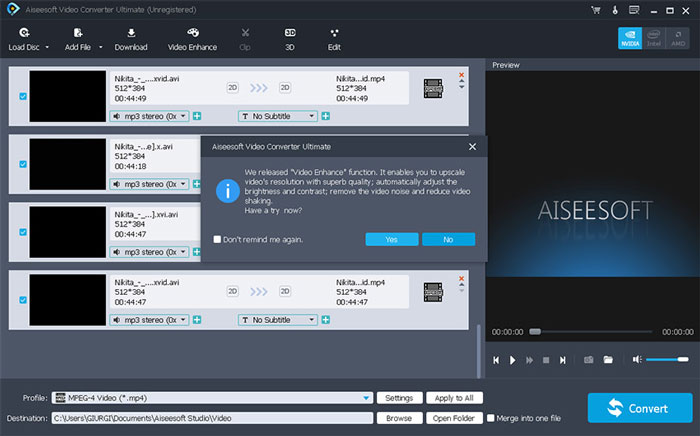This screenshot has width=700, height=436.
Task: Stop the preview playback
Action: coord(546,360)
